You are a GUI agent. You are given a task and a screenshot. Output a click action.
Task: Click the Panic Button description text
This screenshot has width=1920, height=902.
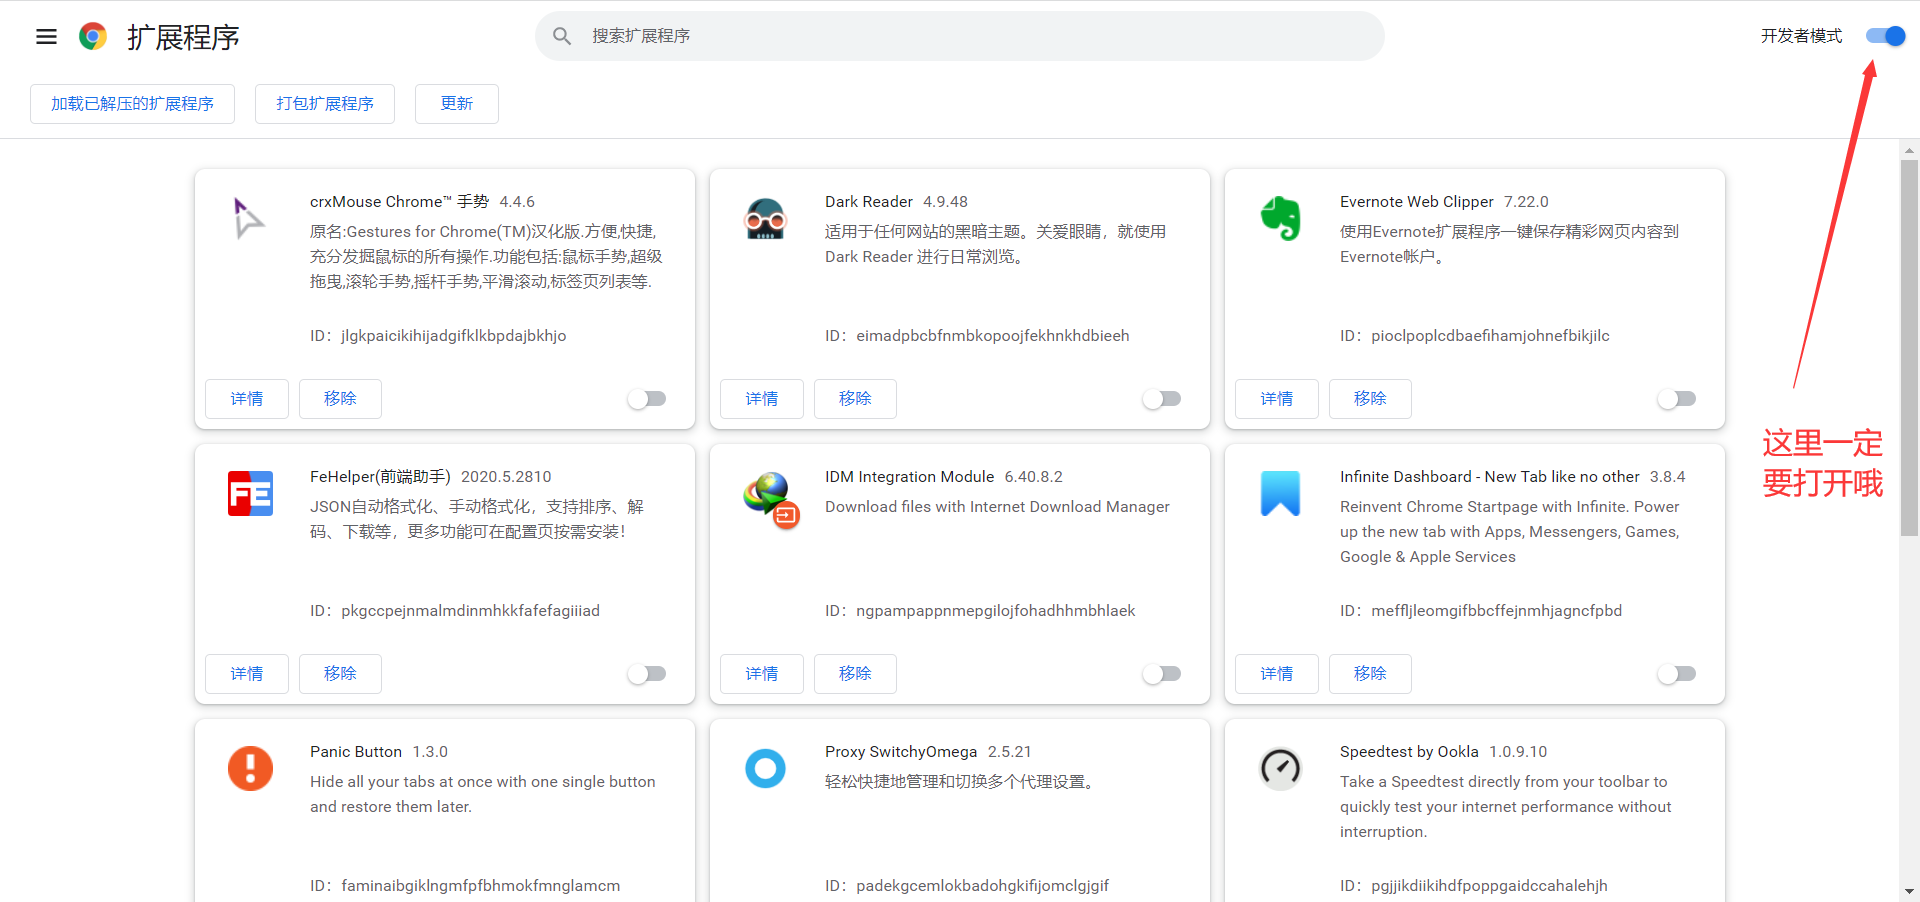483,794
